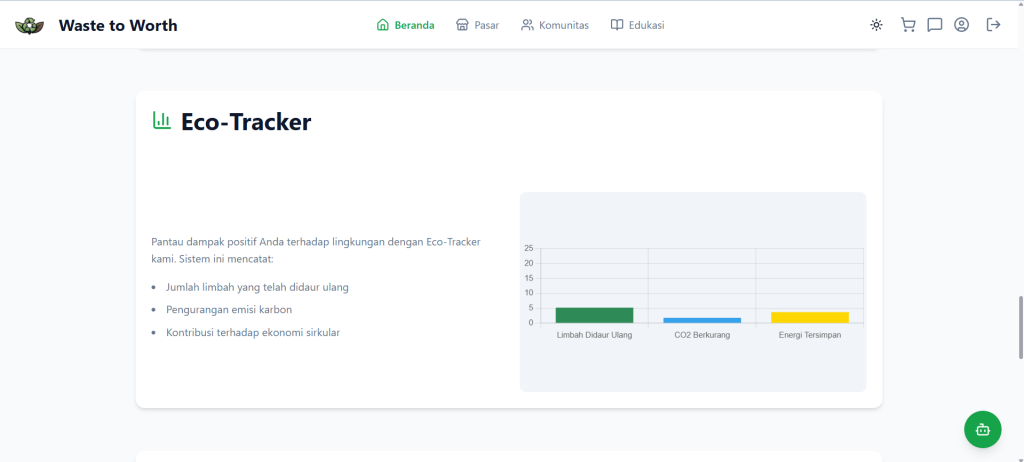Click the green Limbah Didaur Ulang bar

(x=594, y=315)
